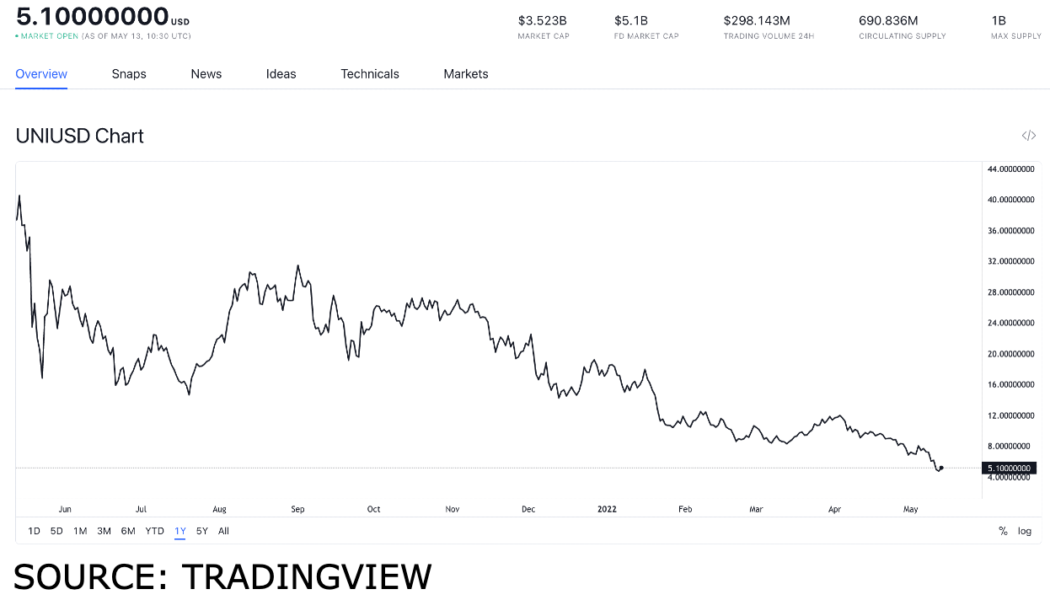Screen dimensions: 1050x600
Task: Open the Snaps tab
Action: [x=129, y=74]
